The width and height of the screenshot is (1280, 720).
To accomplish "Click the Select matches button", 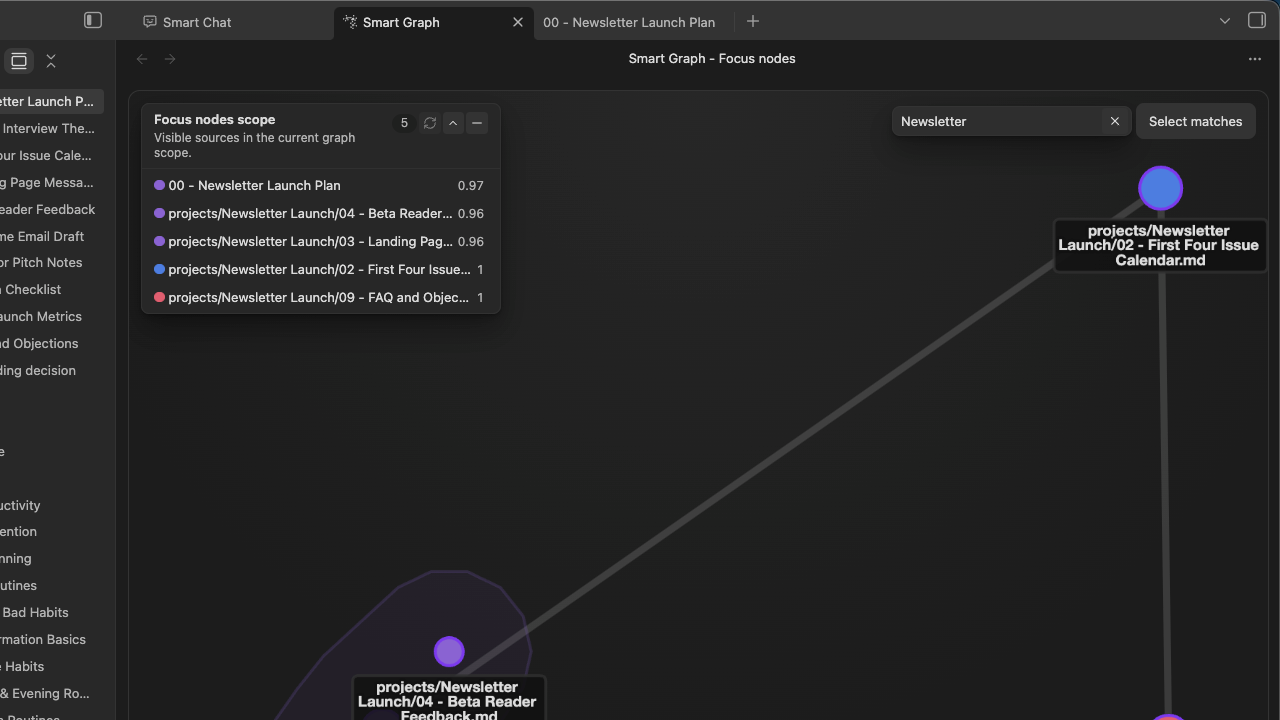I will pos(1195,121).
